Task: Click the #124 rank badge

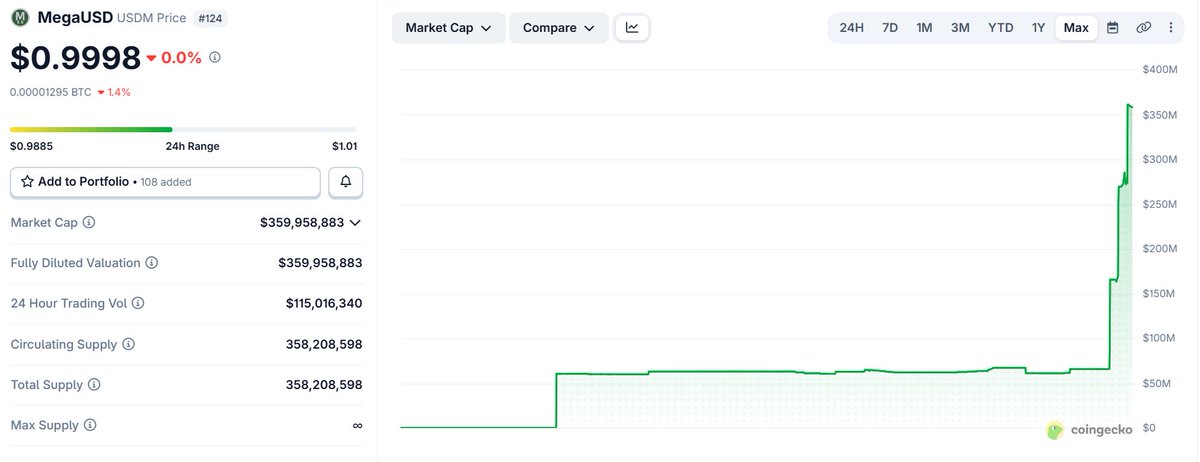Action: pyautogui.click(x=210, y=18)
